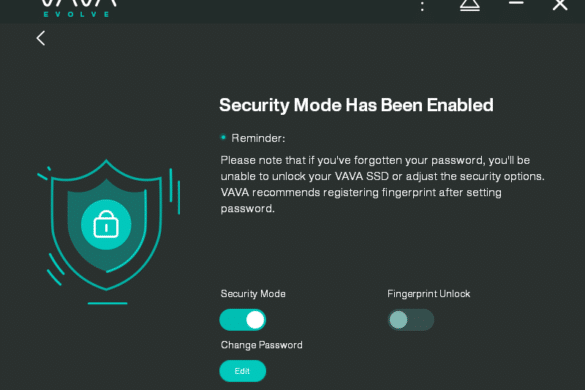585x390 pixels.
Task: Click the Change Password label text
Action: (x=262, y=345)
